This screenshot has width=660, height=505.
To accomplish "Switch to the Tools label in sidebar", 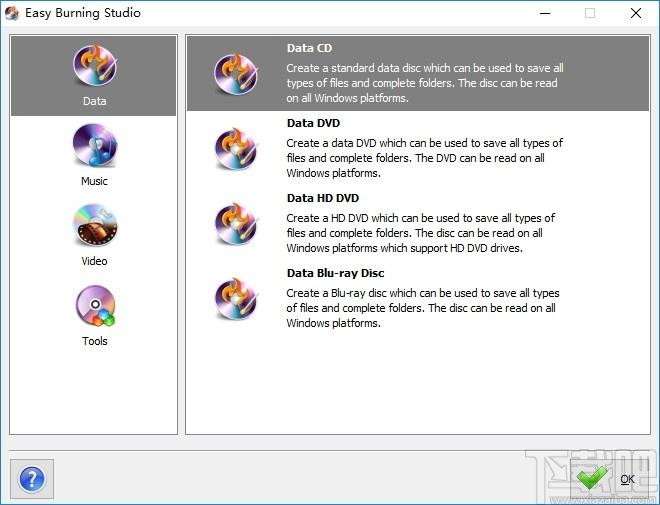I will pyautogui.click(x=95, y=341).
